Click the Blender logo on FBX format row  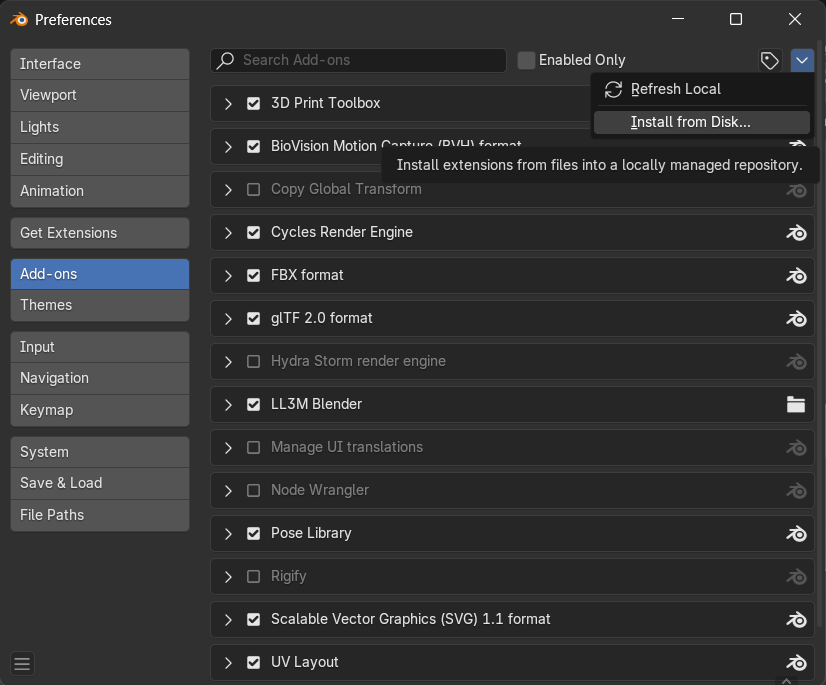[796, 276]
